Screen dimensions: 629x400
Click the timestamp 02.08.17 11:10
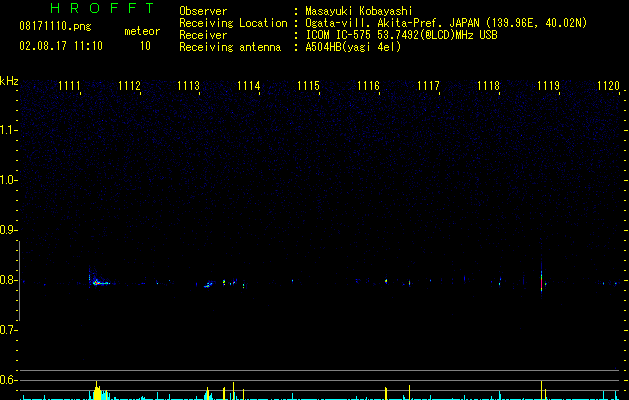tap(61, 46)
